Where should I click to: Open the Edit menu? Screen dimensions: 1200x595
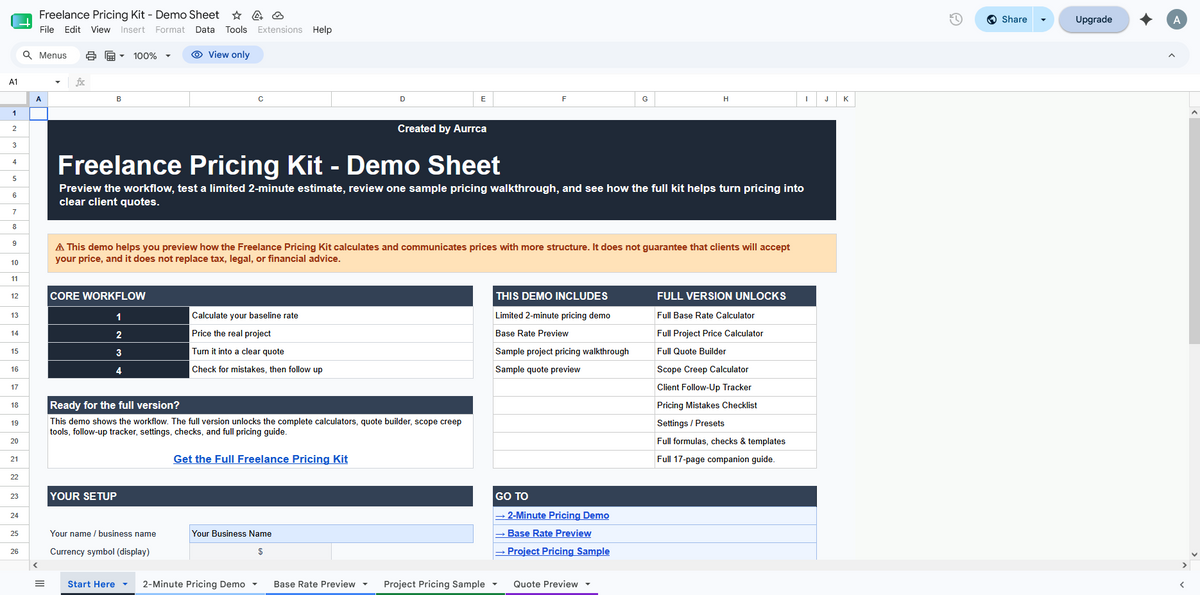pyautogui.click(x=73, y=30)
